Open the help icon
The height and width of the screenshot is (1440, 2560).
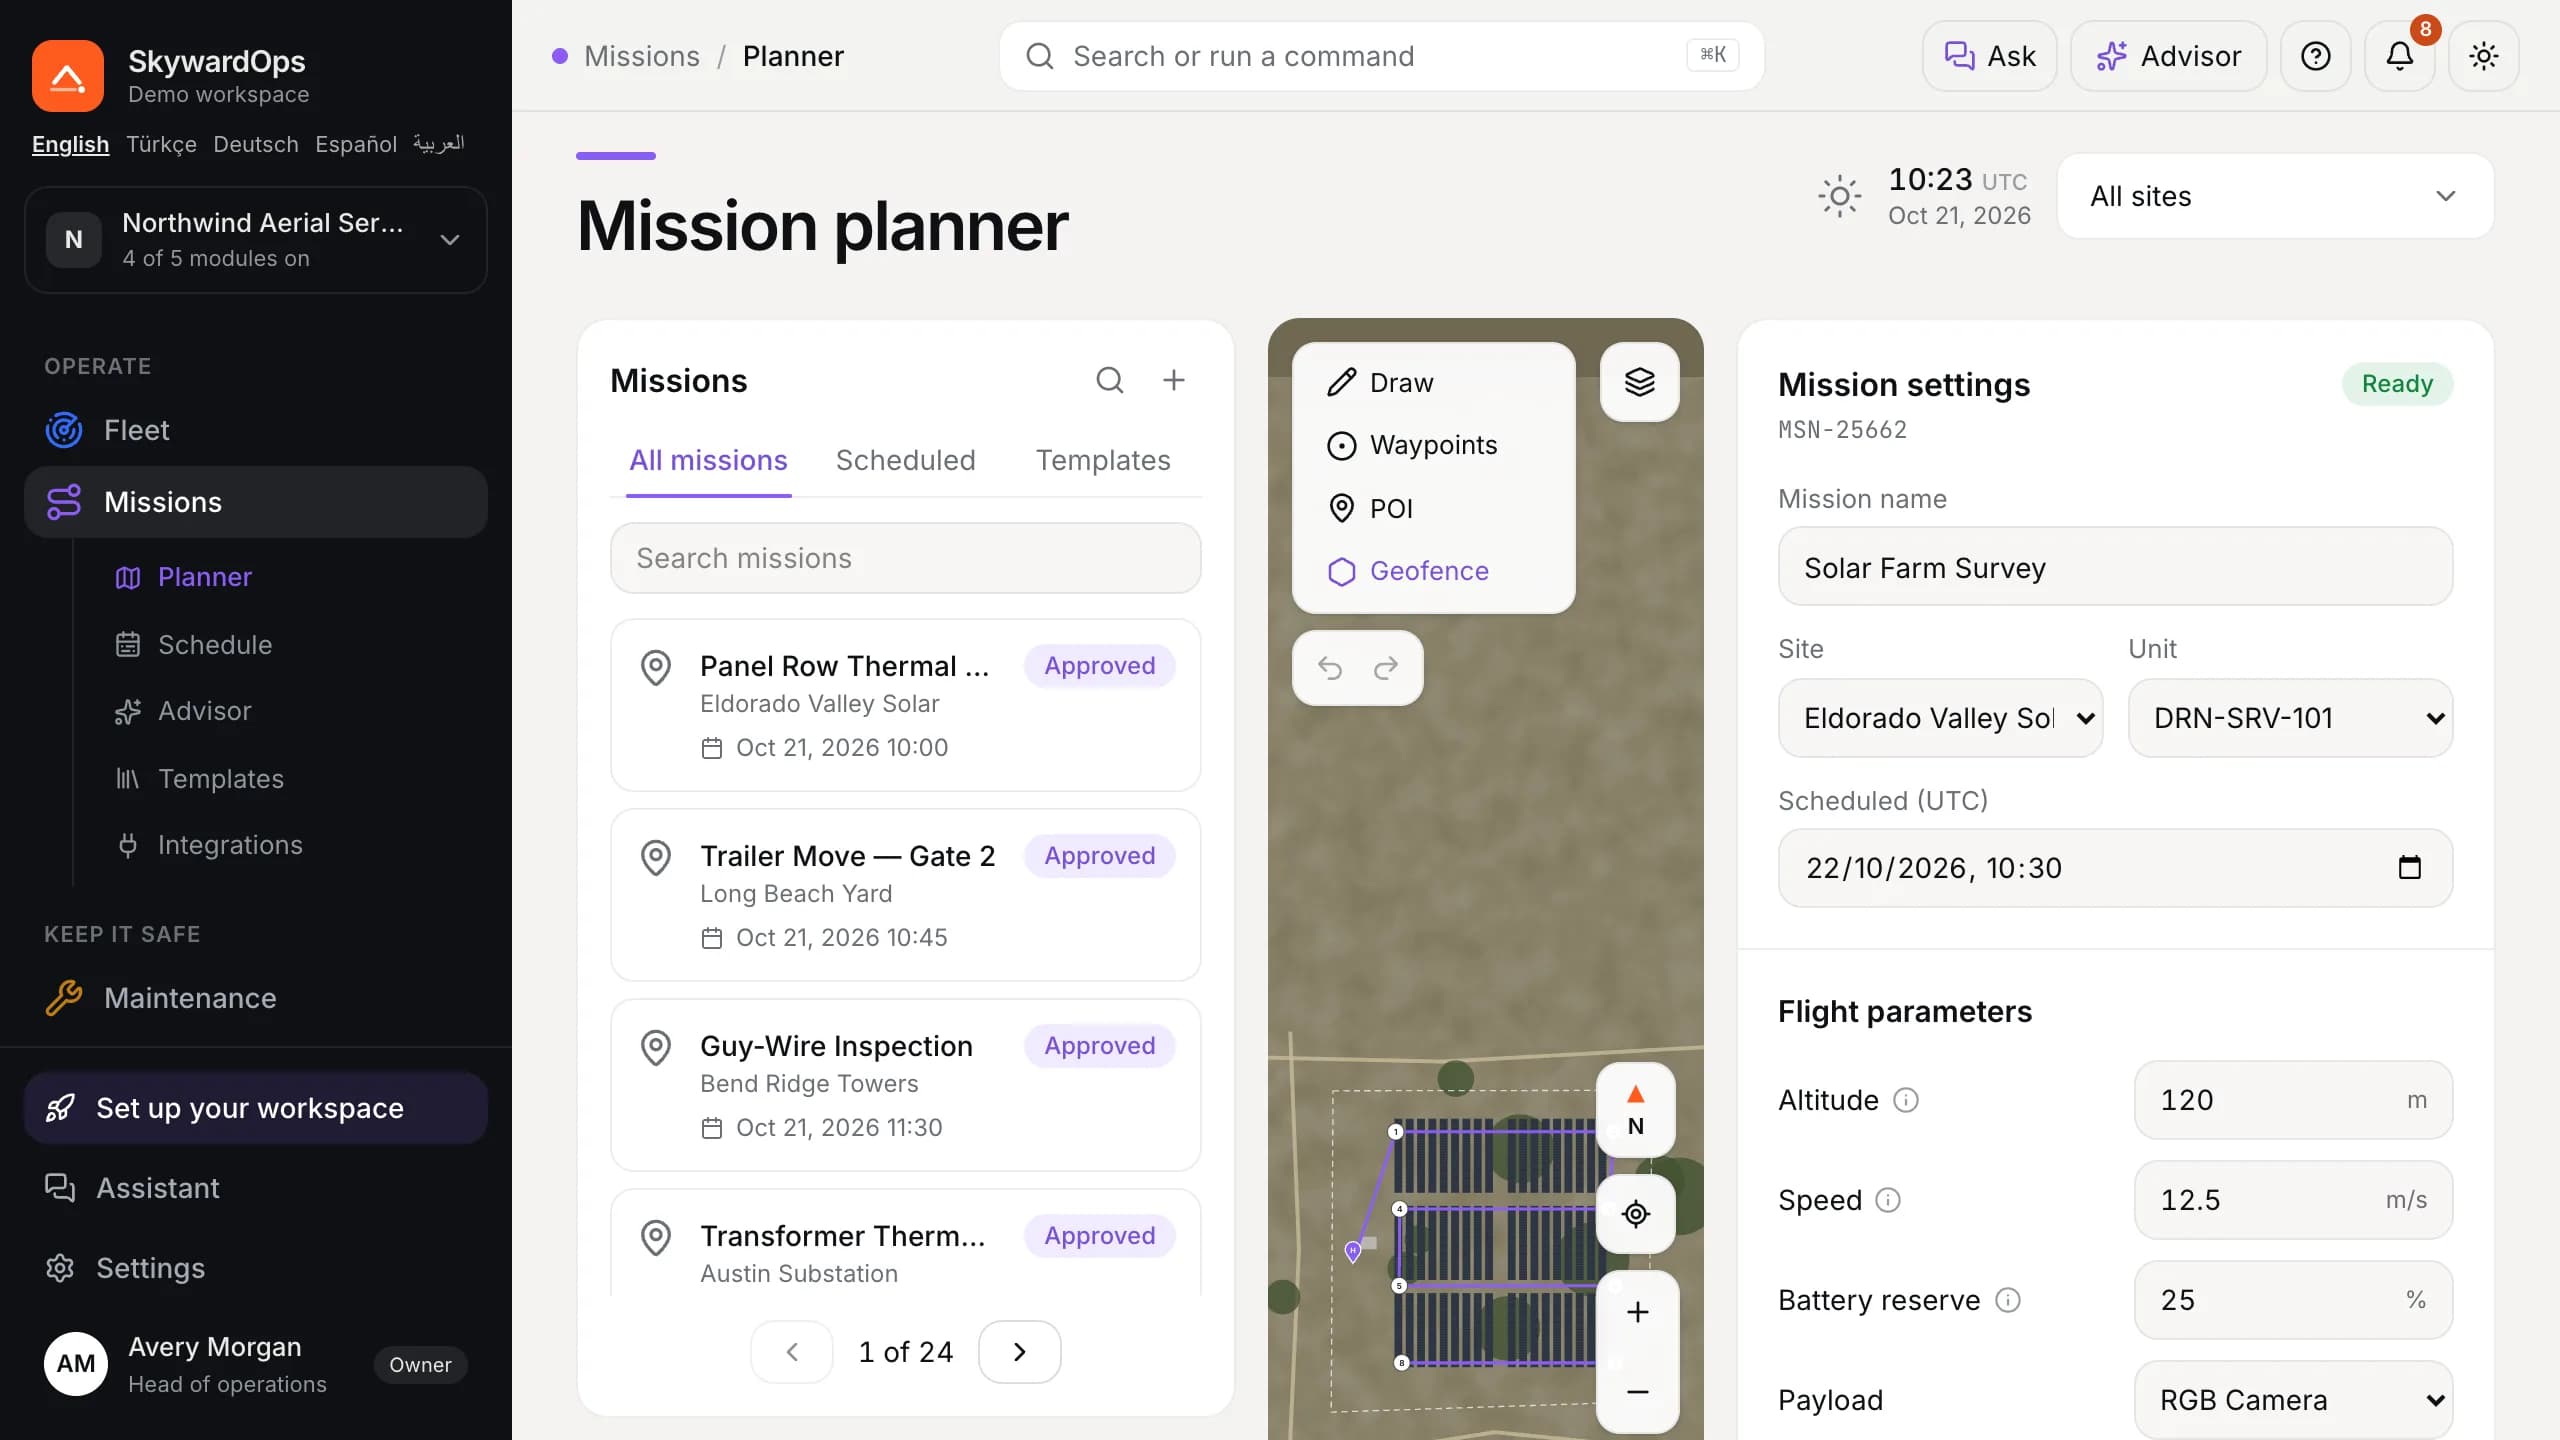pyautogui.click(x=2316, y=56)
